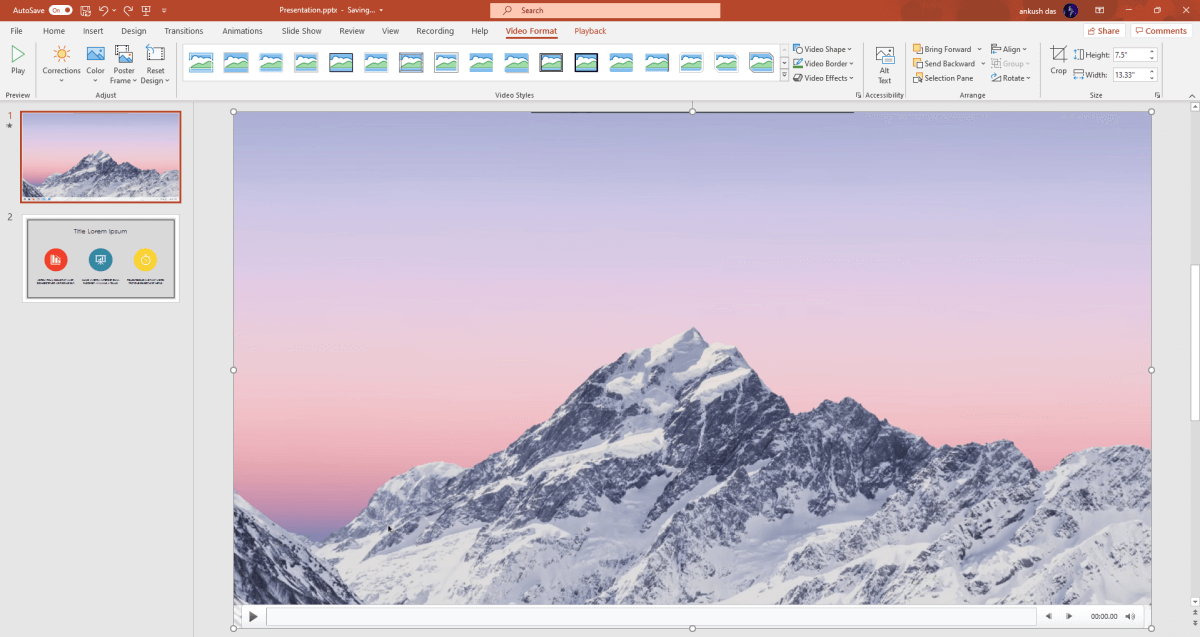Switch to the Playback tab
The image size is (1200, 637).
590,30
